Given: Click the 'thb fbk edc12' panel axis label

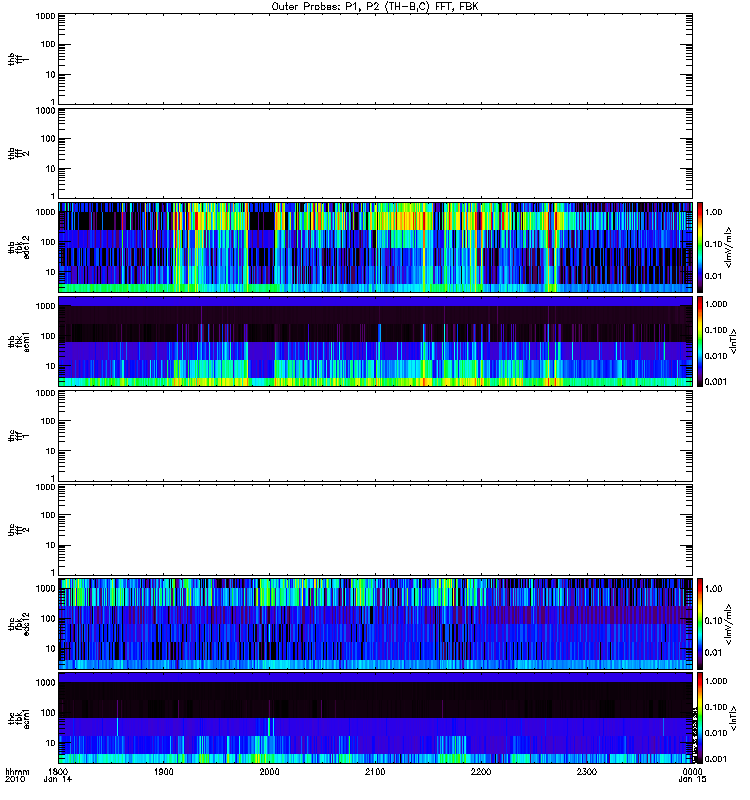Looking at the screenshot, I should pyautogui.click(x=18, y=247).
